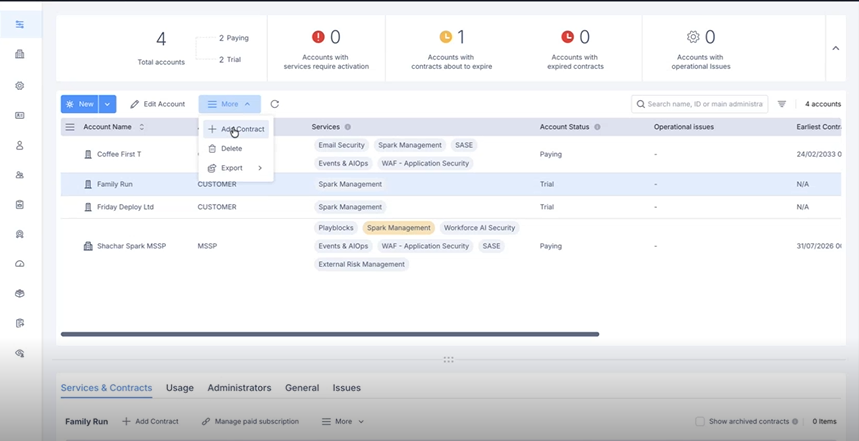Image resolution: width=859 pixels, height=441 pixels.
Task: Select Add Contract from More menu
Action: pos(236,129)
